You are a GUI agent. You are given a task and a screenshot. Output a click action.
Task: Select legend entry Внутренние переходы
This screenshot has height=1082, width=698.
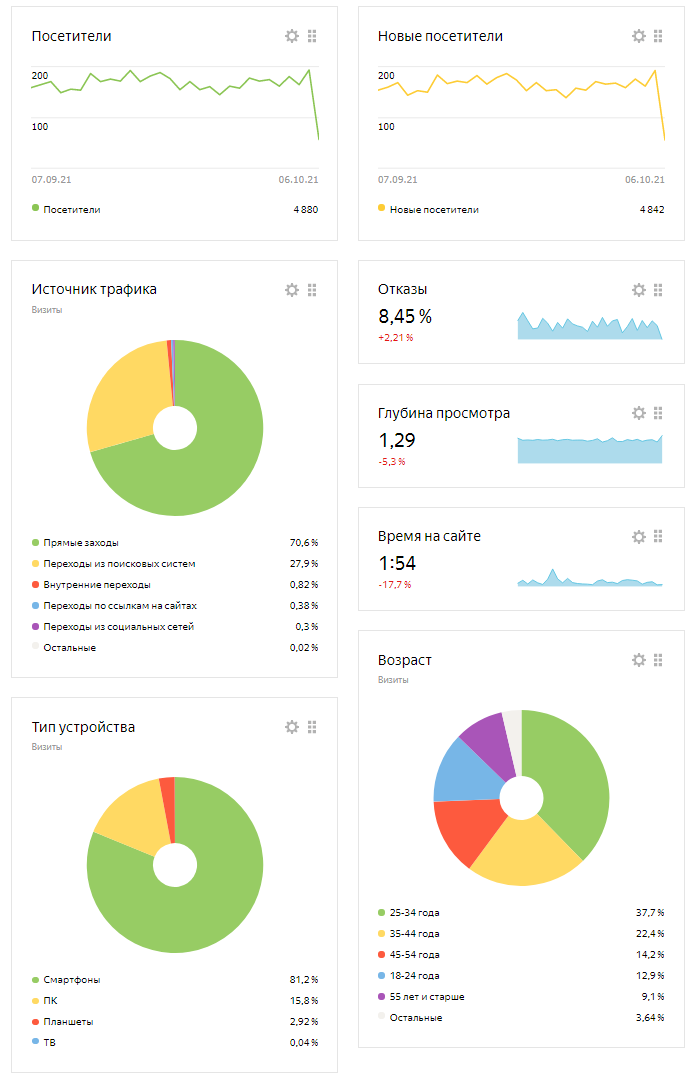97,584
